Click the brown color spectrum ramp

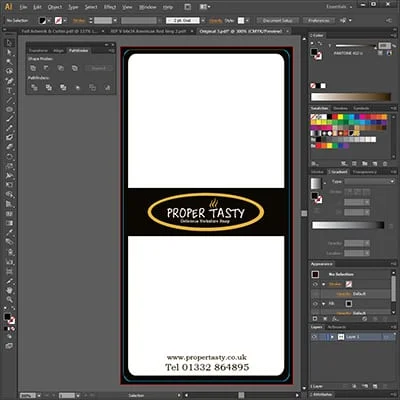(351, 97)
